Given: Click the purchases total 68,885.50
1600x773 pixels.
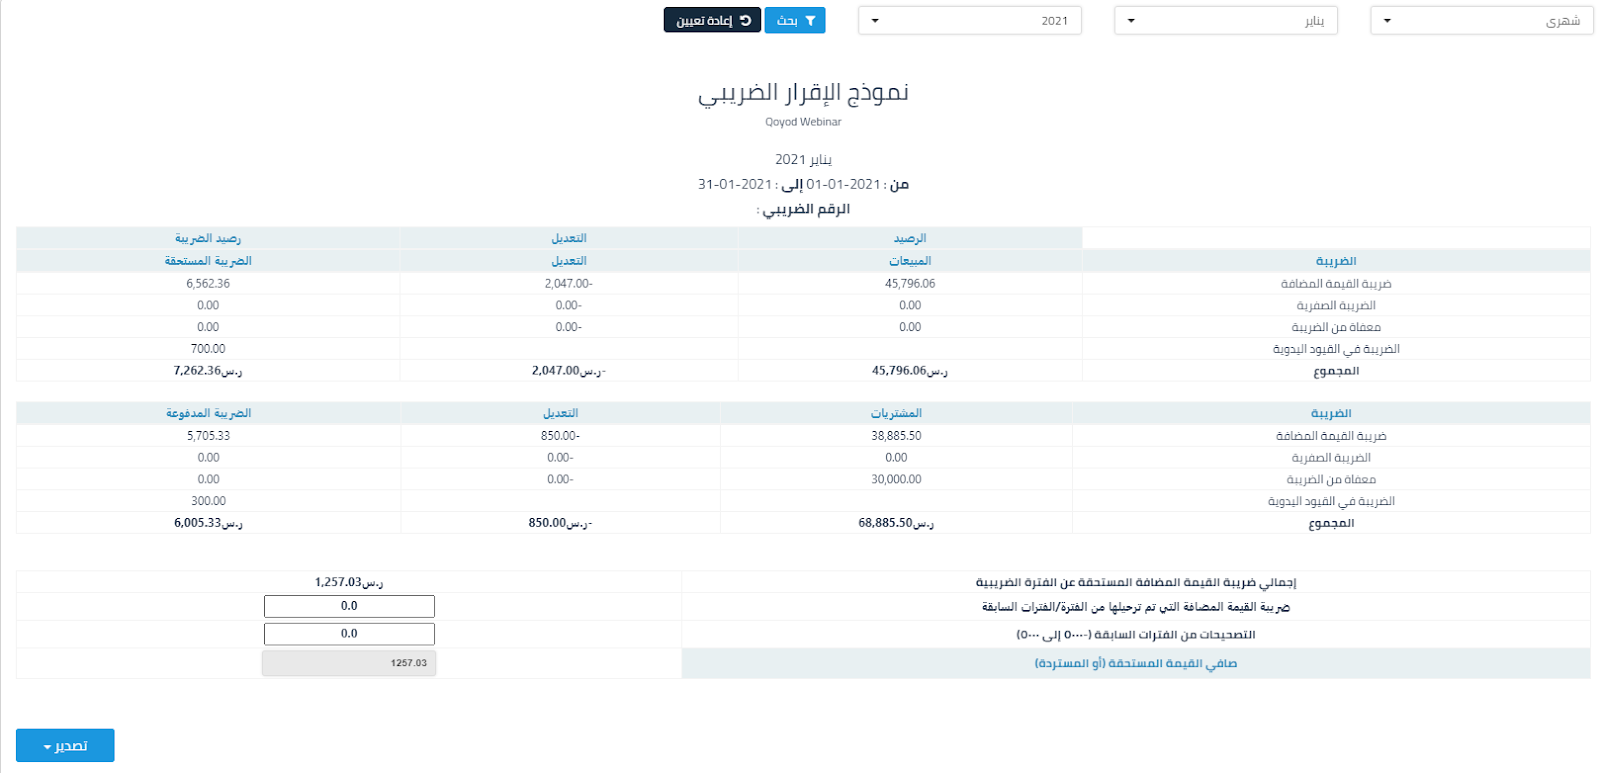Looking at the screenshot, I should (896, 523).
